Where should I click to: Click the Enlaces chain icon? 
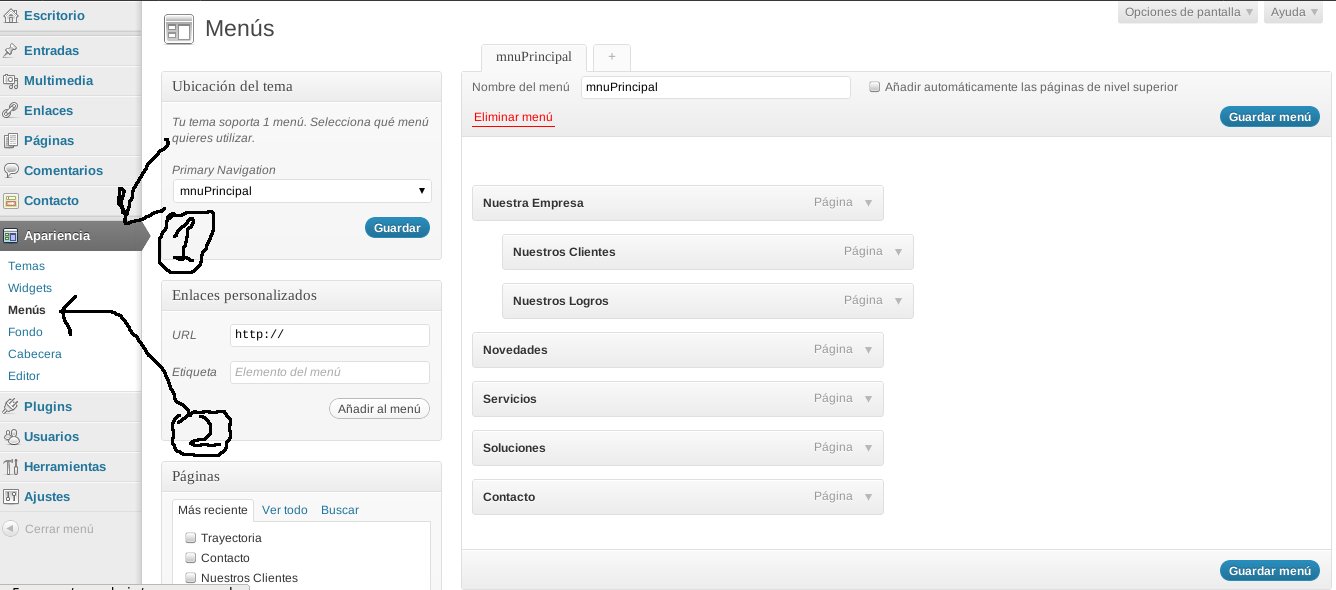(11, 111)
